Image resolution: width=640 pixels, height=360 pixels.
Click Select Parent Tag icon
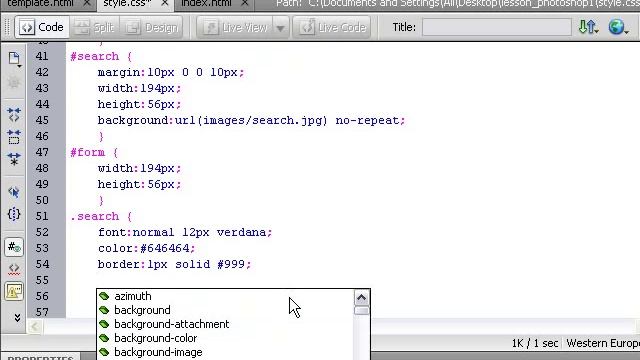point(14,192)
